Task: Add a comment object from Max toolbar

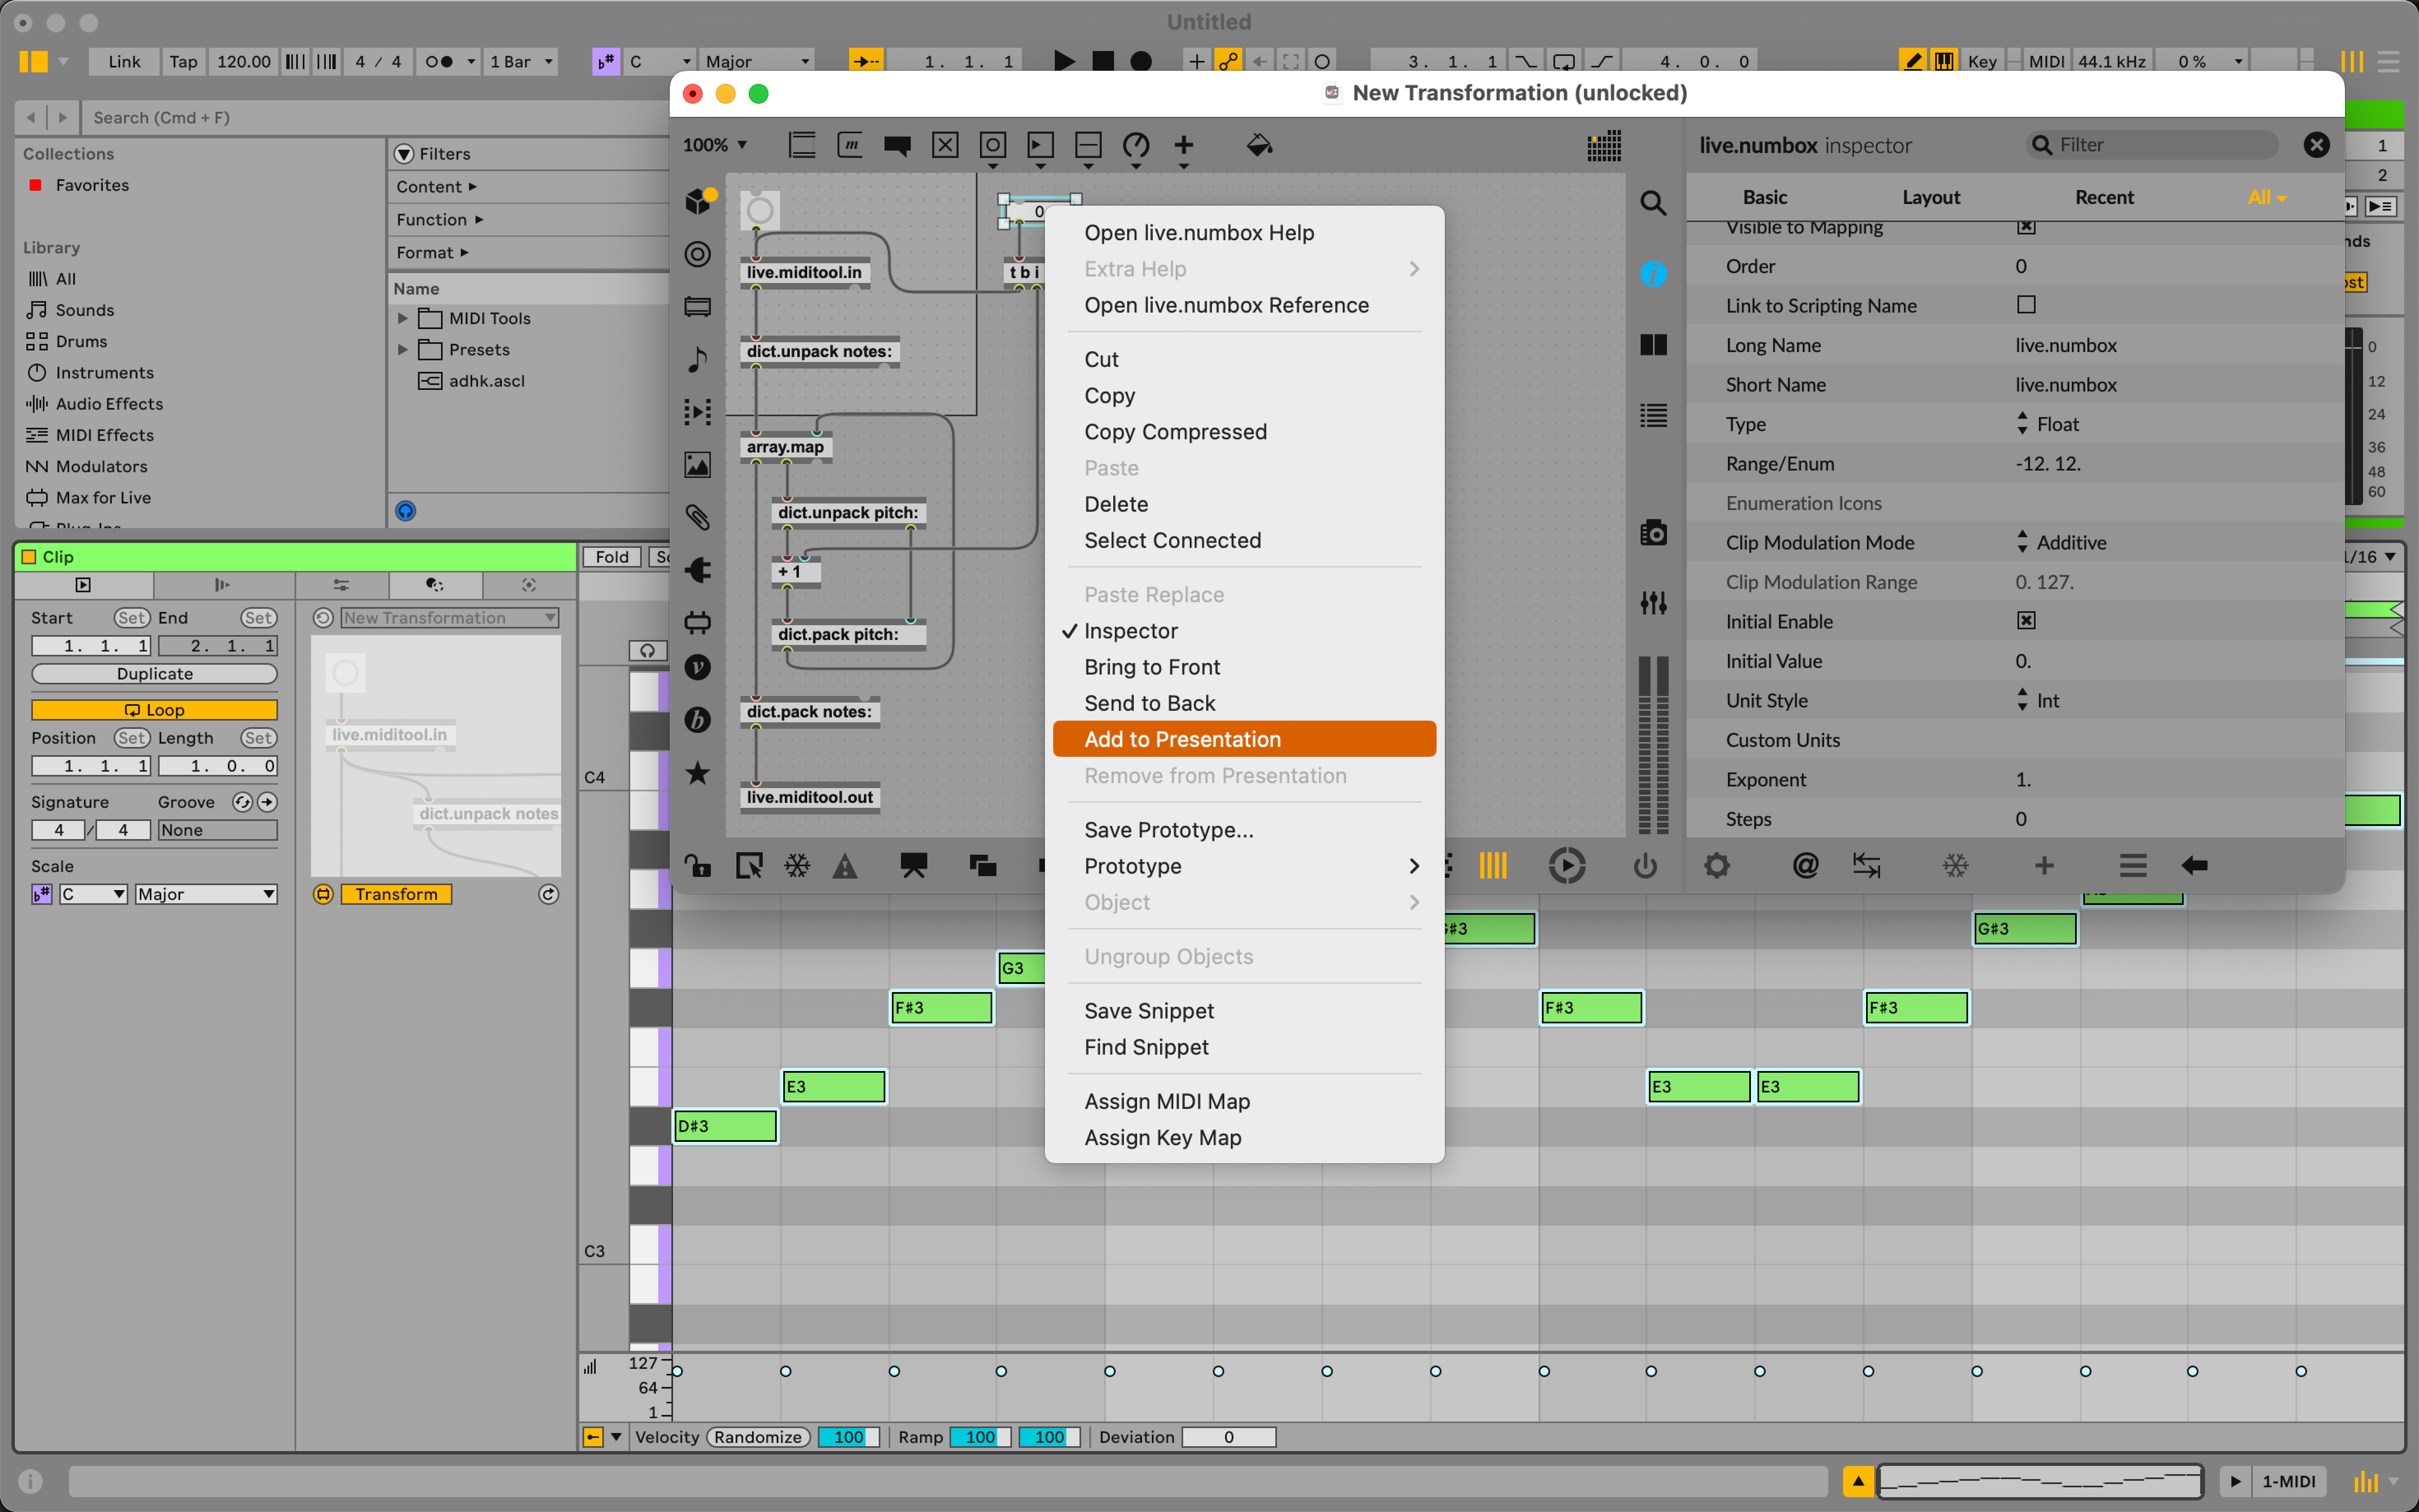Action: [x=897, y=146]
